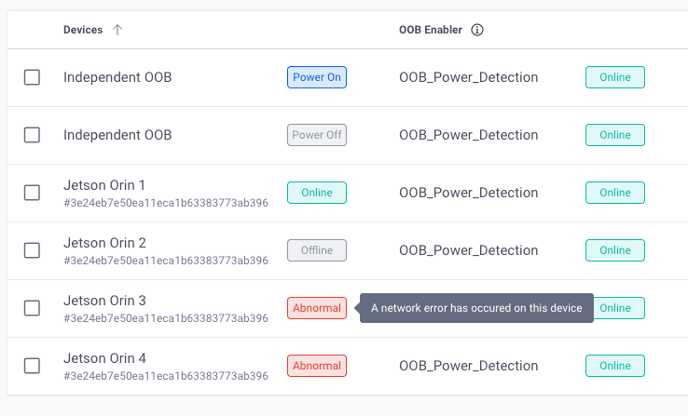Click Jetson Orin 1 Online status badge
This screenshot has height=416, width=688.
coord(316,192)
